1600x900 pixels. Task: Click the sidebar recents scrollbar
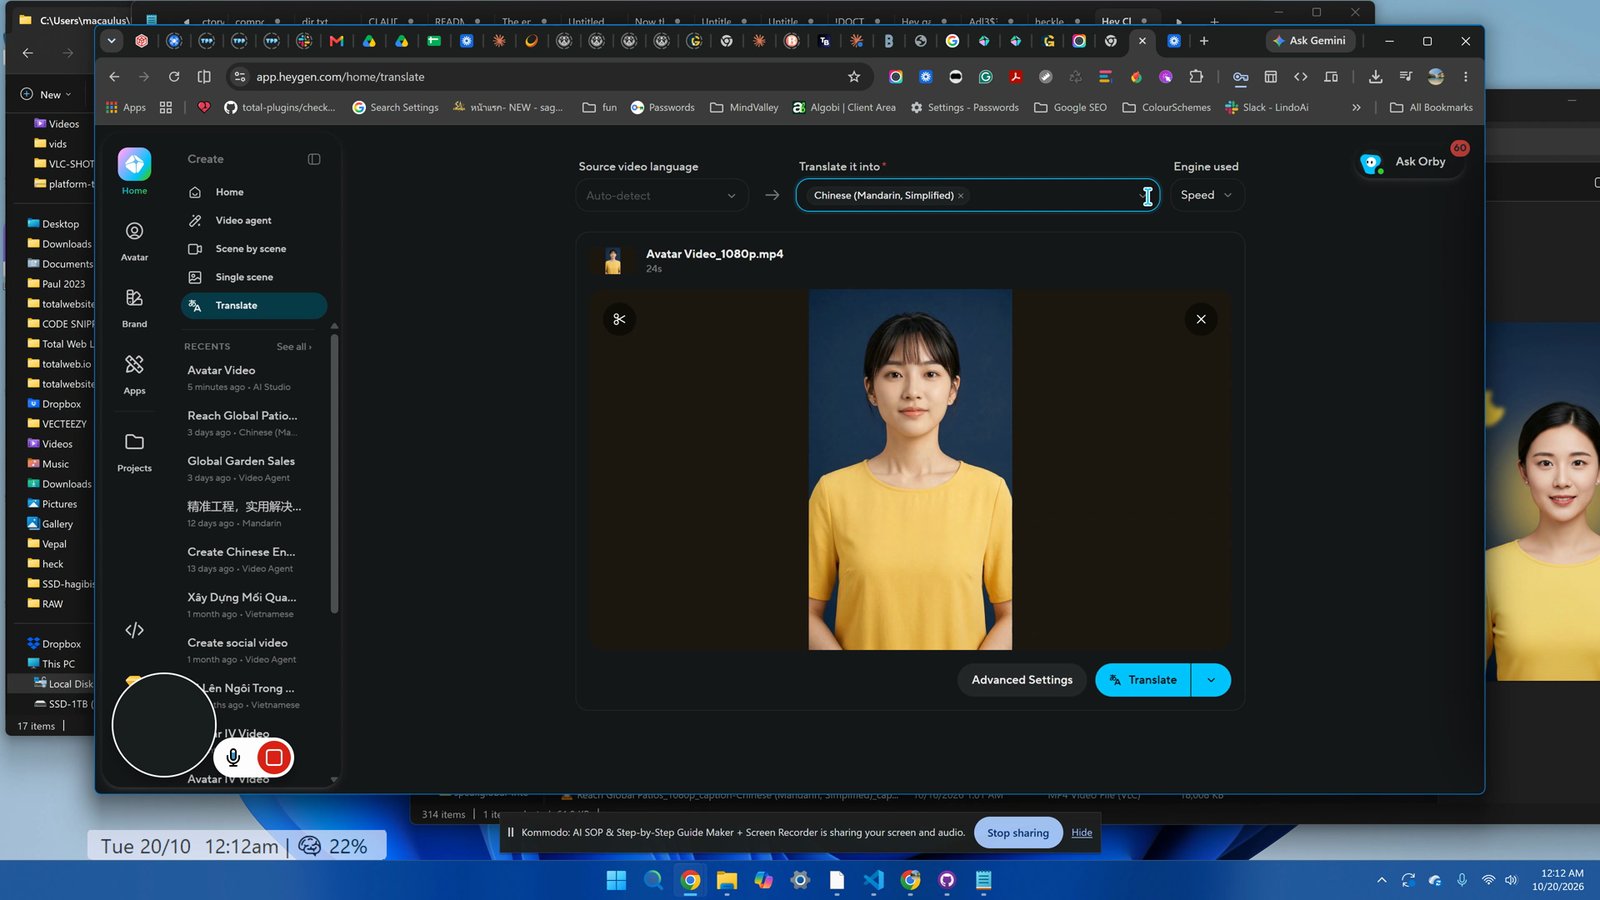pos(334,475)
